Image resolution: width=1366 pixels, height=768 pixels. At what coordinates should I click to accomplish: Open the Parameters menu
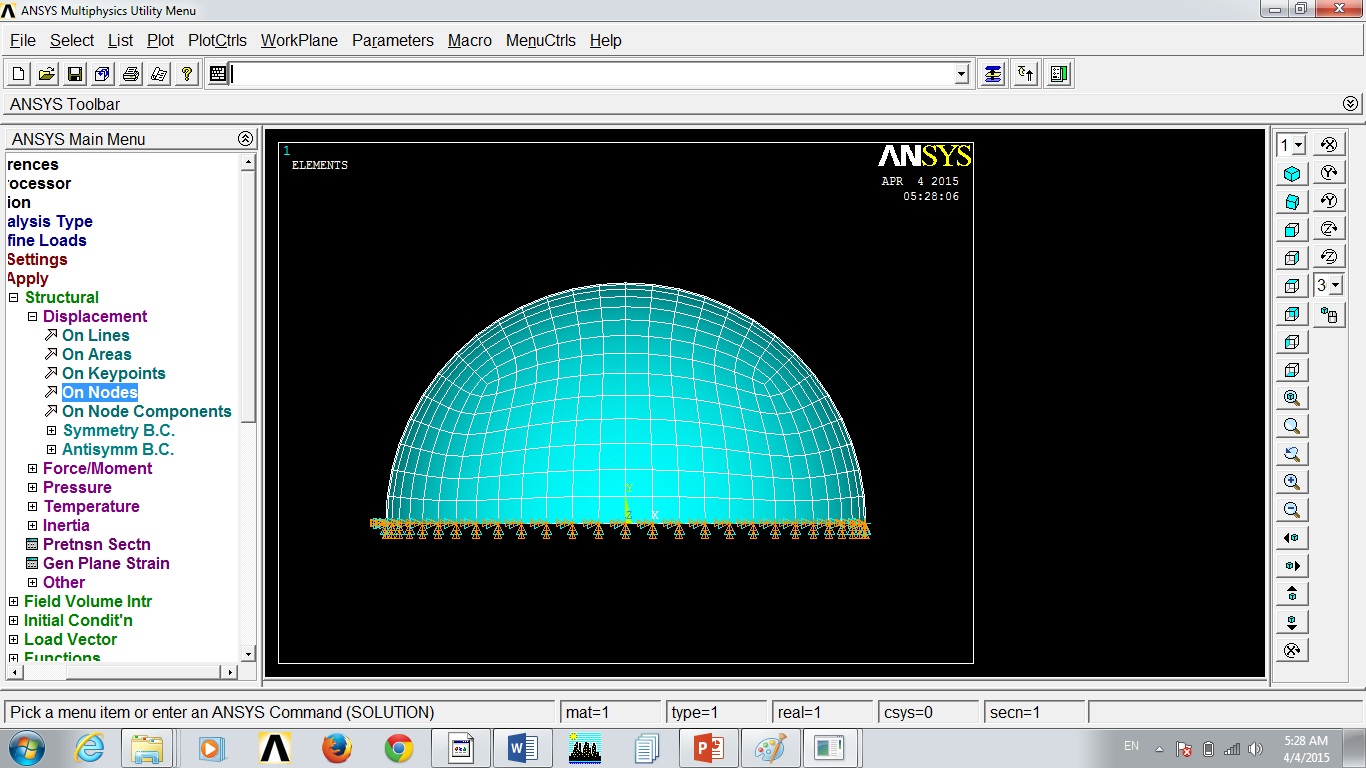[x=393, y=41]
